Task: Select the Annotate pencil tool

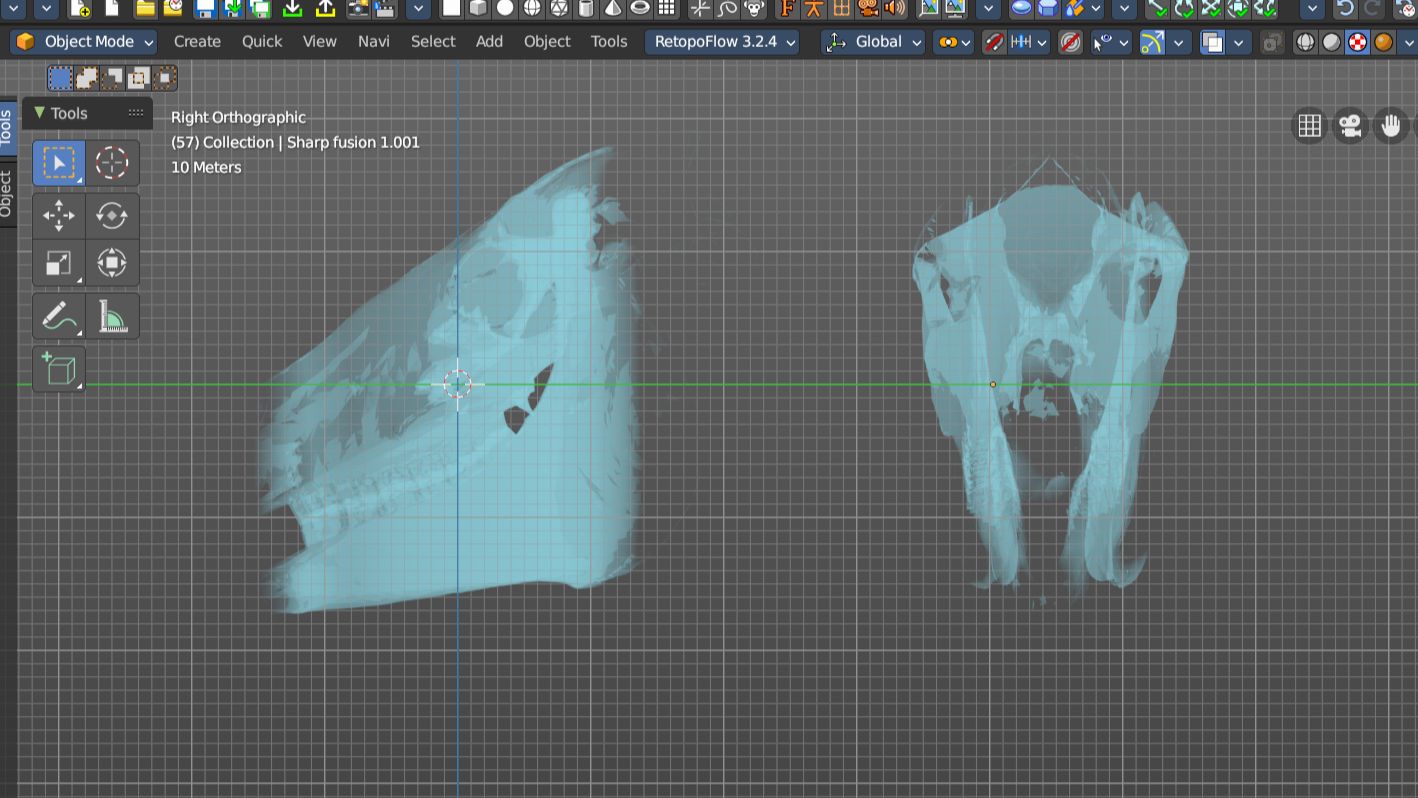Action: click(59, 318)
